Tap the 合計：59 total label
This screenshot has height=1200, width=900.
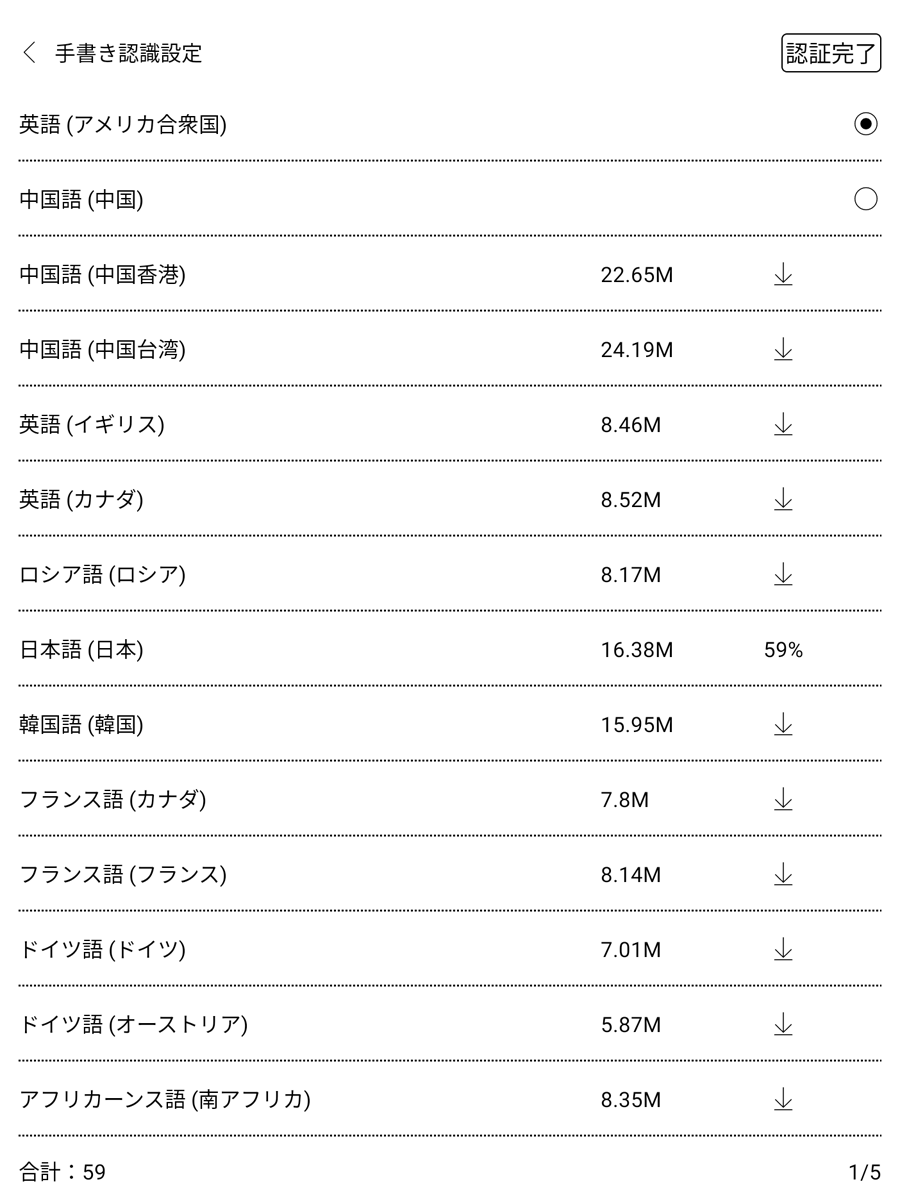click(x=63, y=1172)
